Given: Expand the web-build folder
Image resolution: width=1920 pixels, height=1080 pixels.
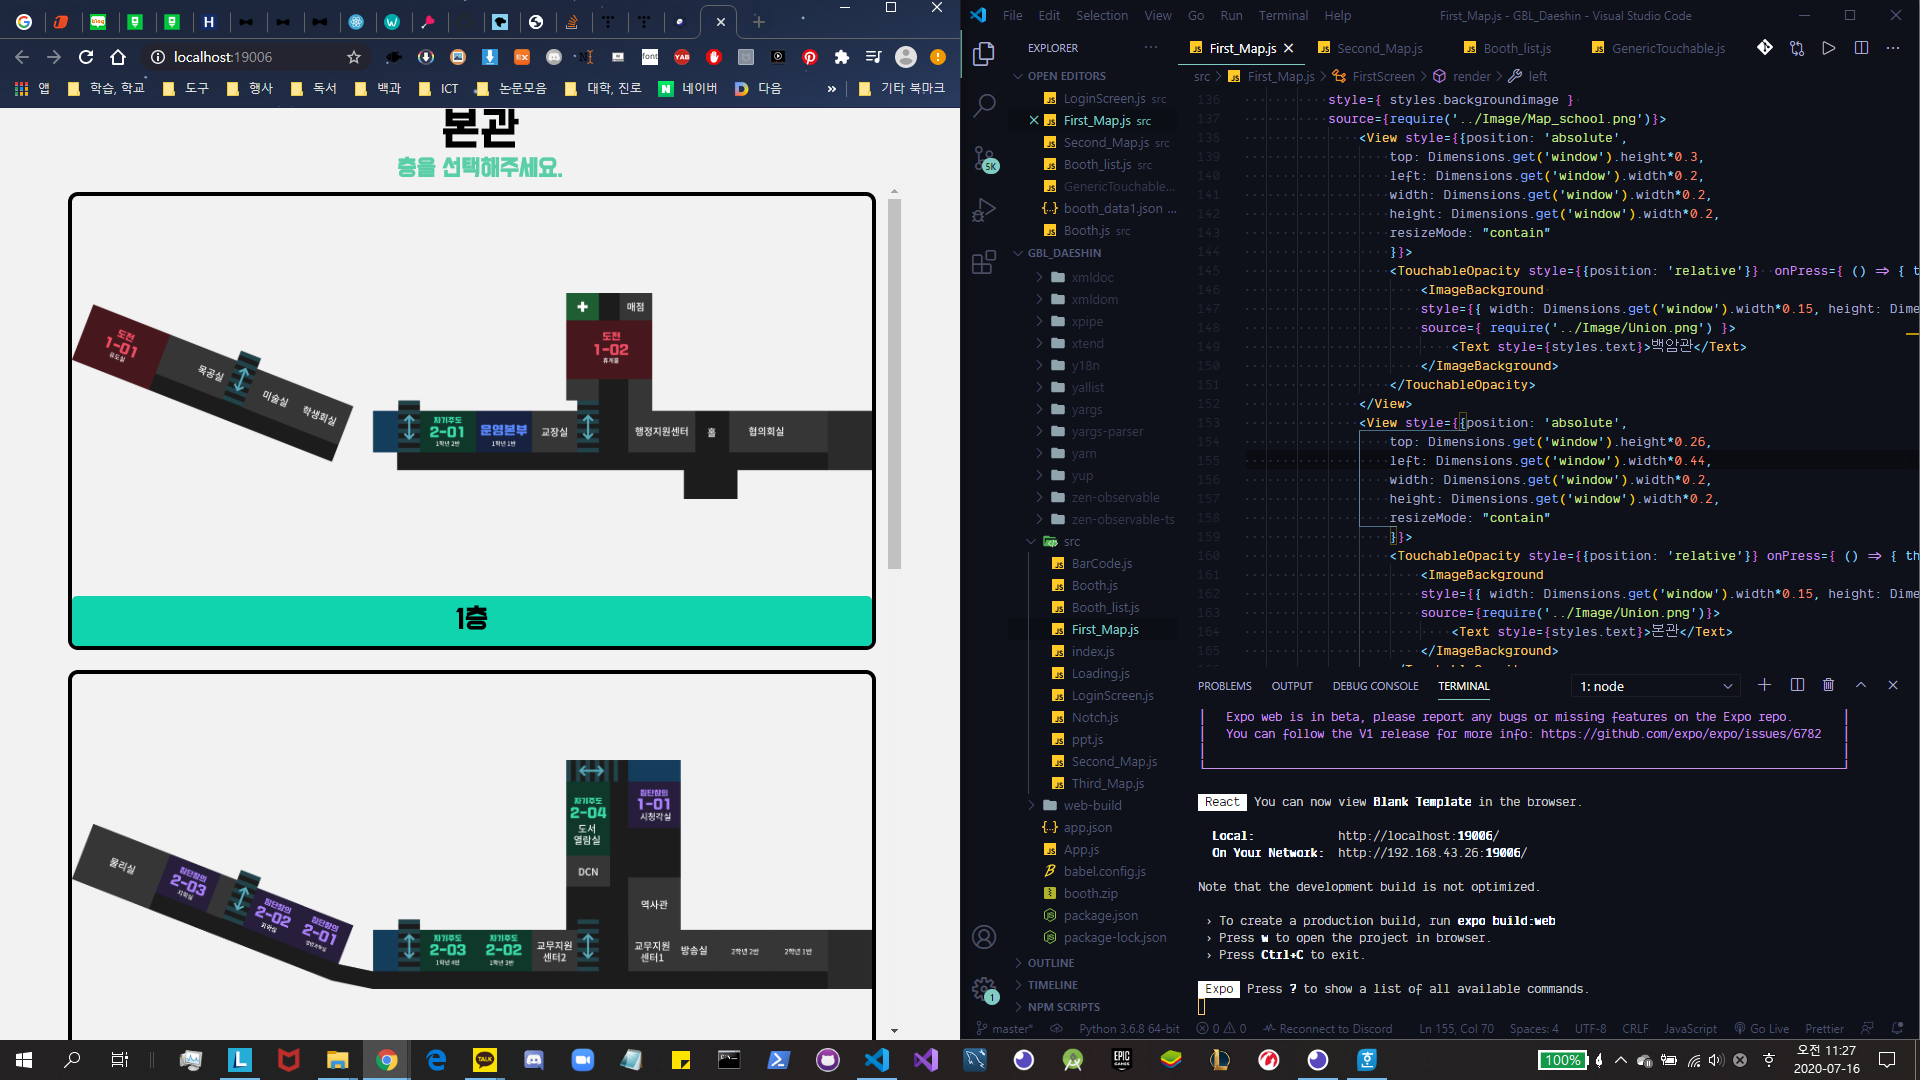Looking at the screenshot, I should pos(1092,805).
